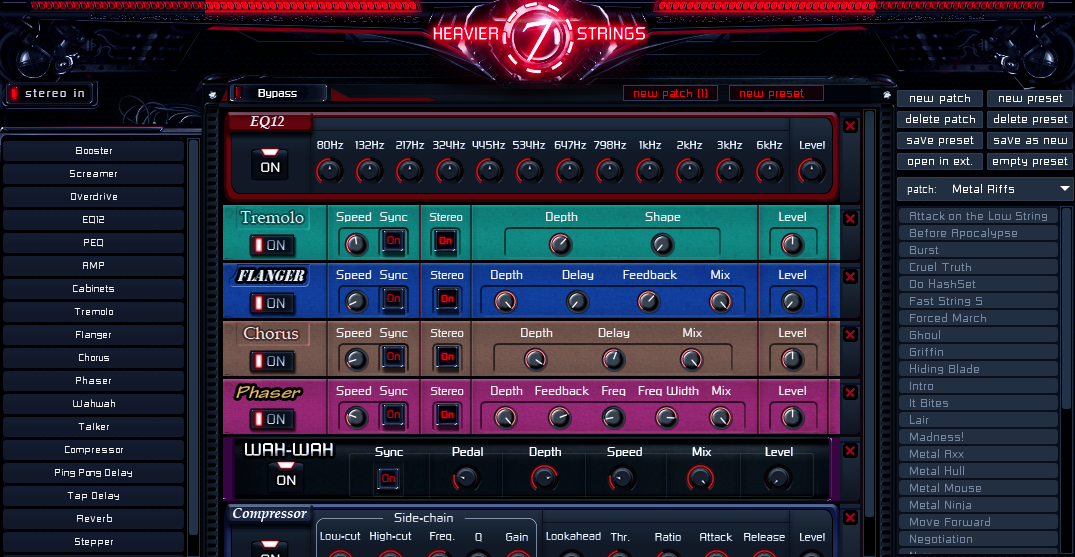Image resolution: width=1075 pixels, height=557 pixels.
Task: Remove the Flanger effect with its X
Action: coord(850,276)
